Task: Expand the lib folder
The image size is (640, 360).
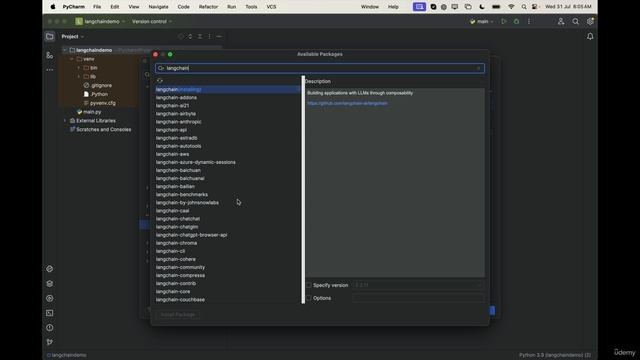Action: click(79, 77)
